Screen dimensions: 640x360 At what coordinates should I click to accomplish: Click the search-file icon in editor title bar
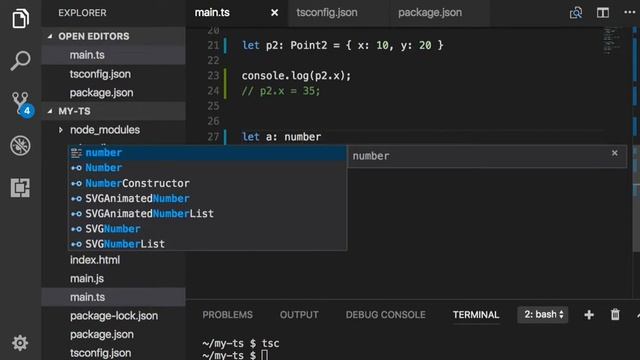point(576,13)
